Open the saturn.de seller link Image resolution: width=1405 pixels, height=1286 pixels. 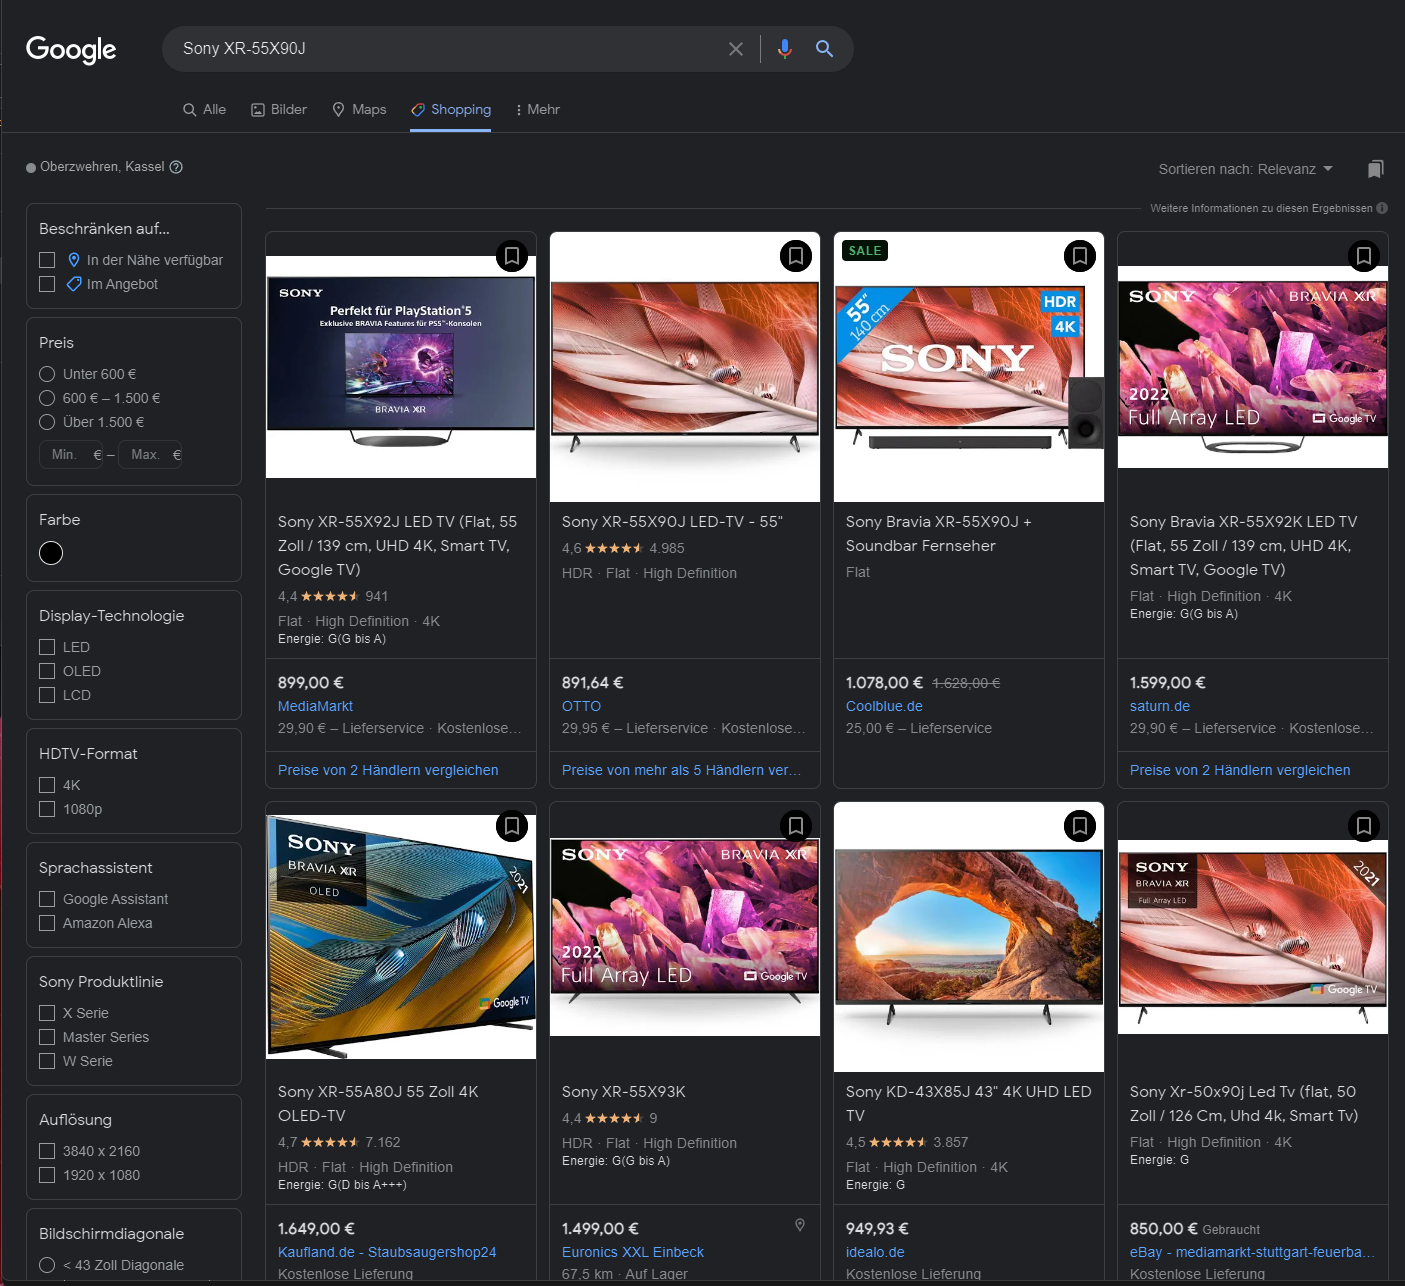pyautogui.click(x=1160, y=706)
